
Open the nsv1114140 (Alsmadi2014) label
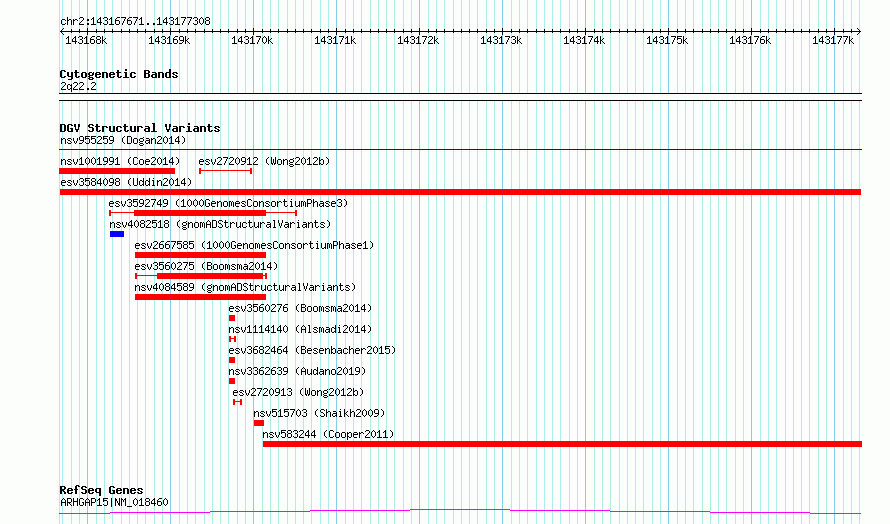click(x=300, y=329)
